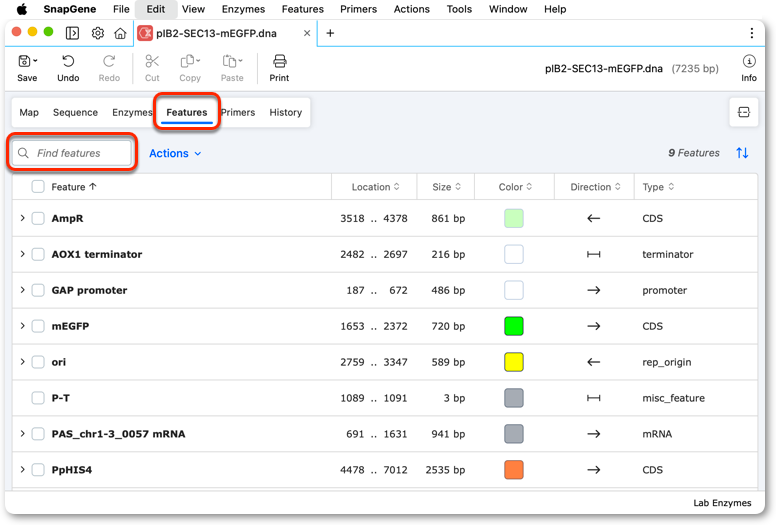The image size is (776, 525).
Task: Check the ori feature checkbox
Action: [38, 362]
